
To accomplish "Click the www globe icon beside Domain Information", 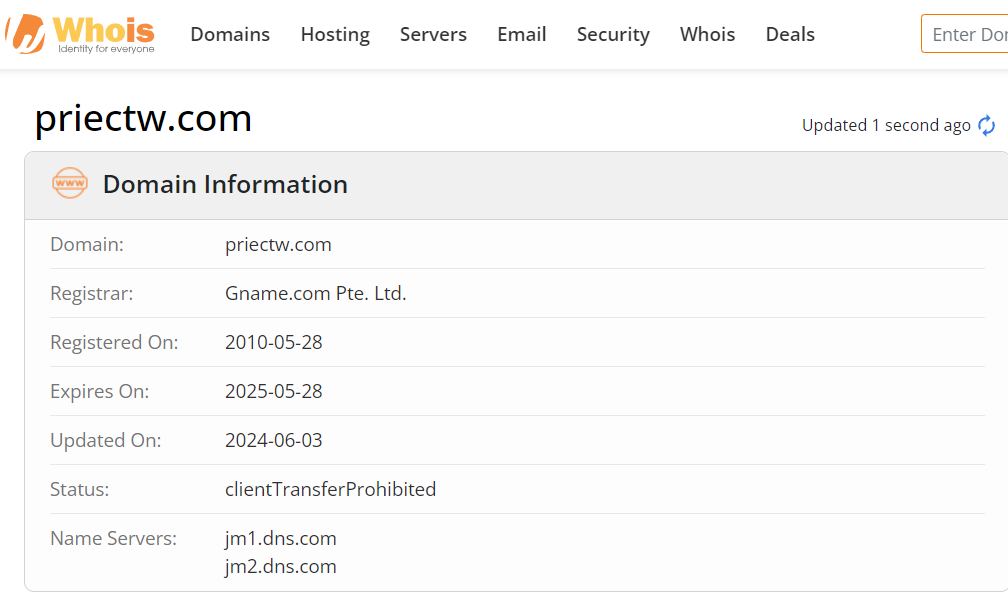I will (x=69, y=183).
